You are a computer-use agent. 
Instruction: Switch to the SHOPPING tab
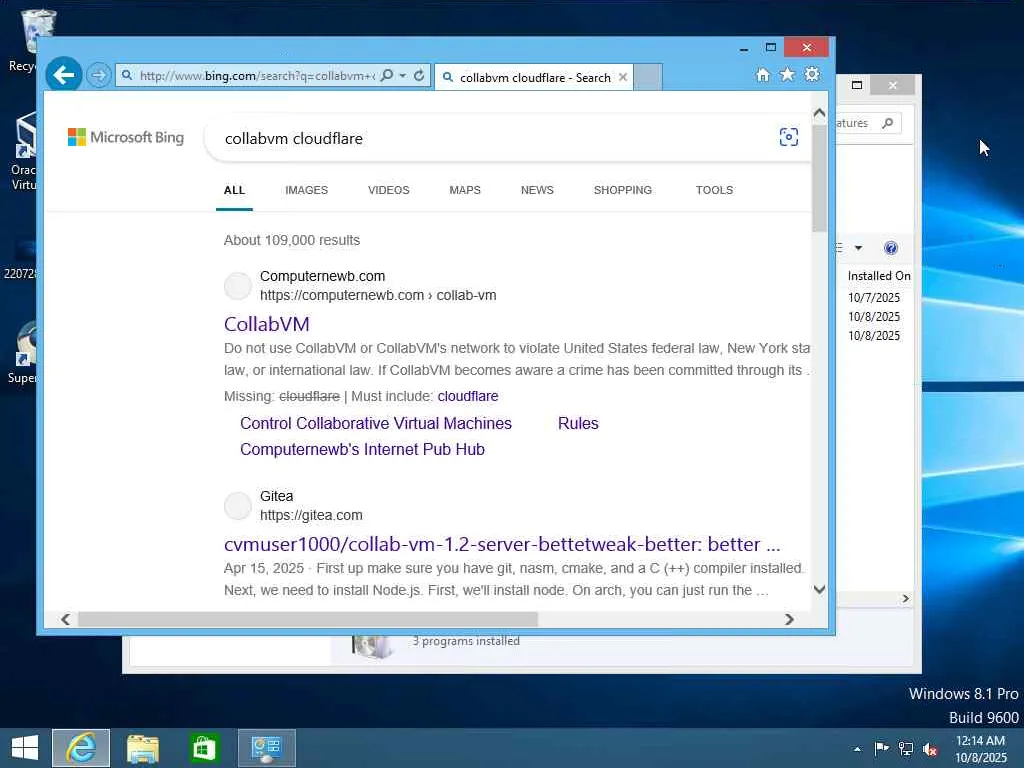pyautogui.click(x=622, y=190)
